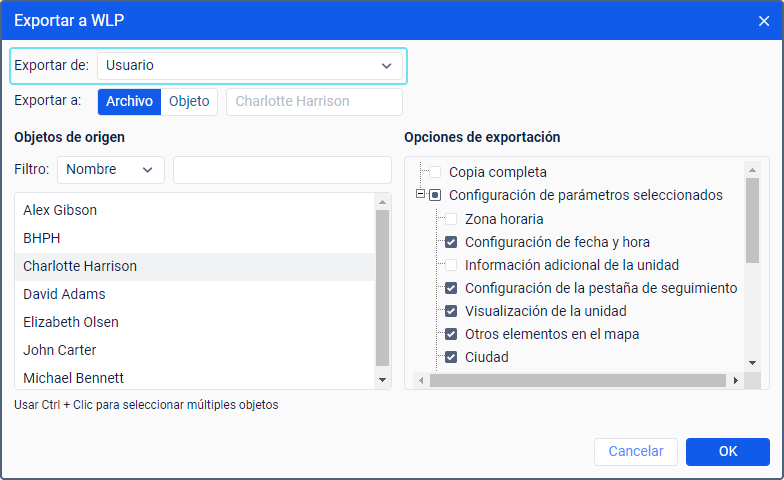The height and width of the screenshot is (480, 784).
Task: Click the OK button
Action: pyautogui.click(x=727, y=452)
